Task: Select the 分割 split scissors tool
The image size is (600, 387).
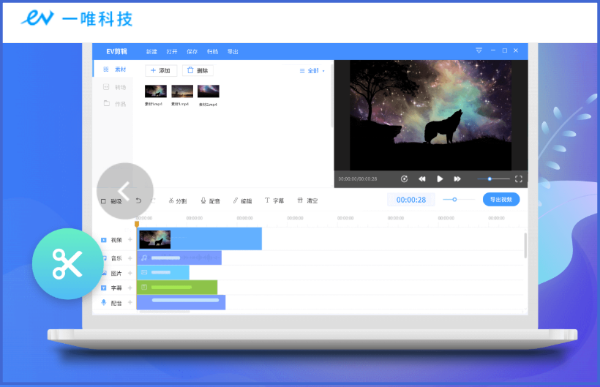Action: (x=178, y=201)
